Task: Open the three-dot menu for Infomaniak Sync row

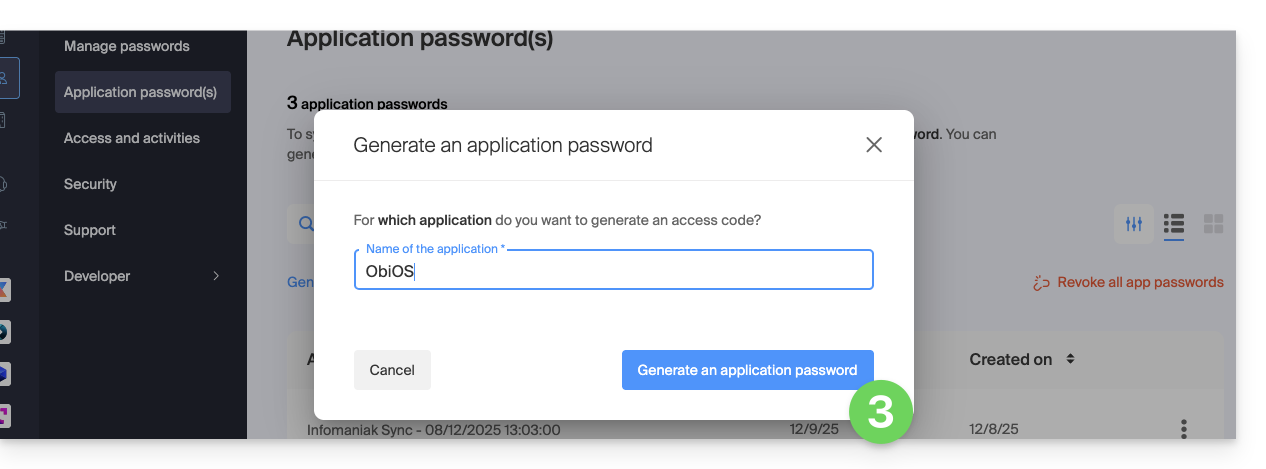Action: click(x=1184, y=429)
